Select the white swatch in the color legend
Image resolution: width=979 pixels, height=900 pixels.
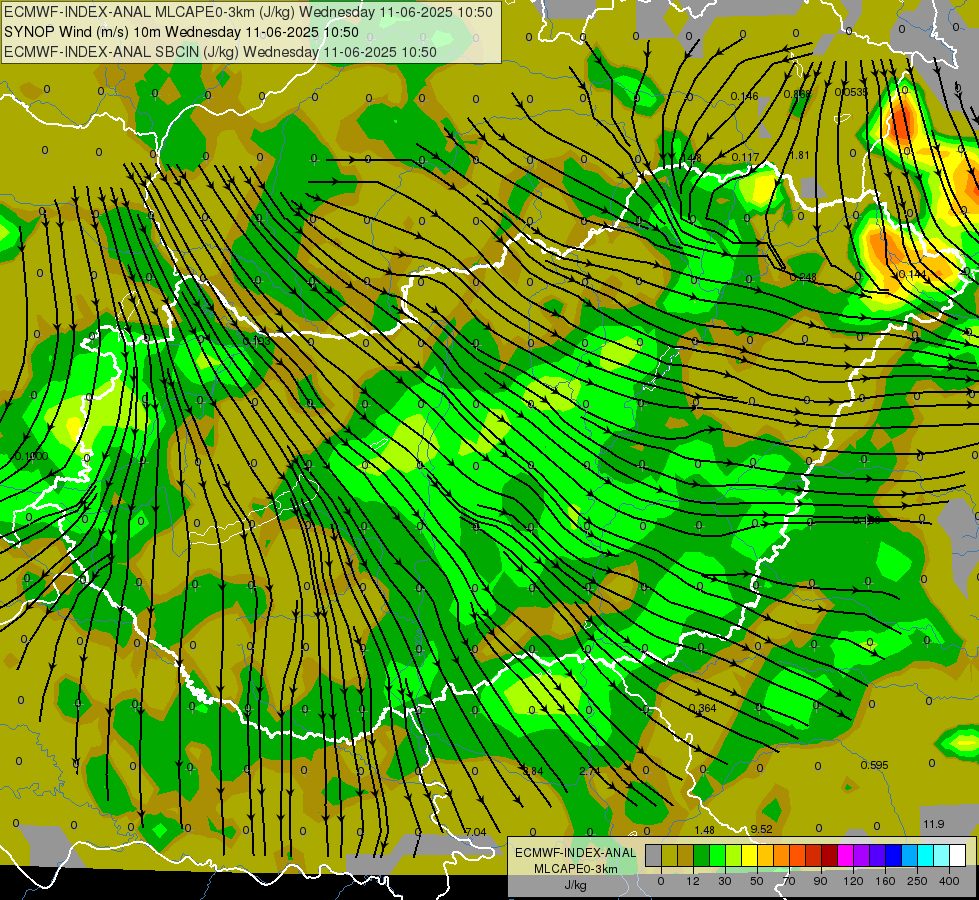click(x=958, y=855)
